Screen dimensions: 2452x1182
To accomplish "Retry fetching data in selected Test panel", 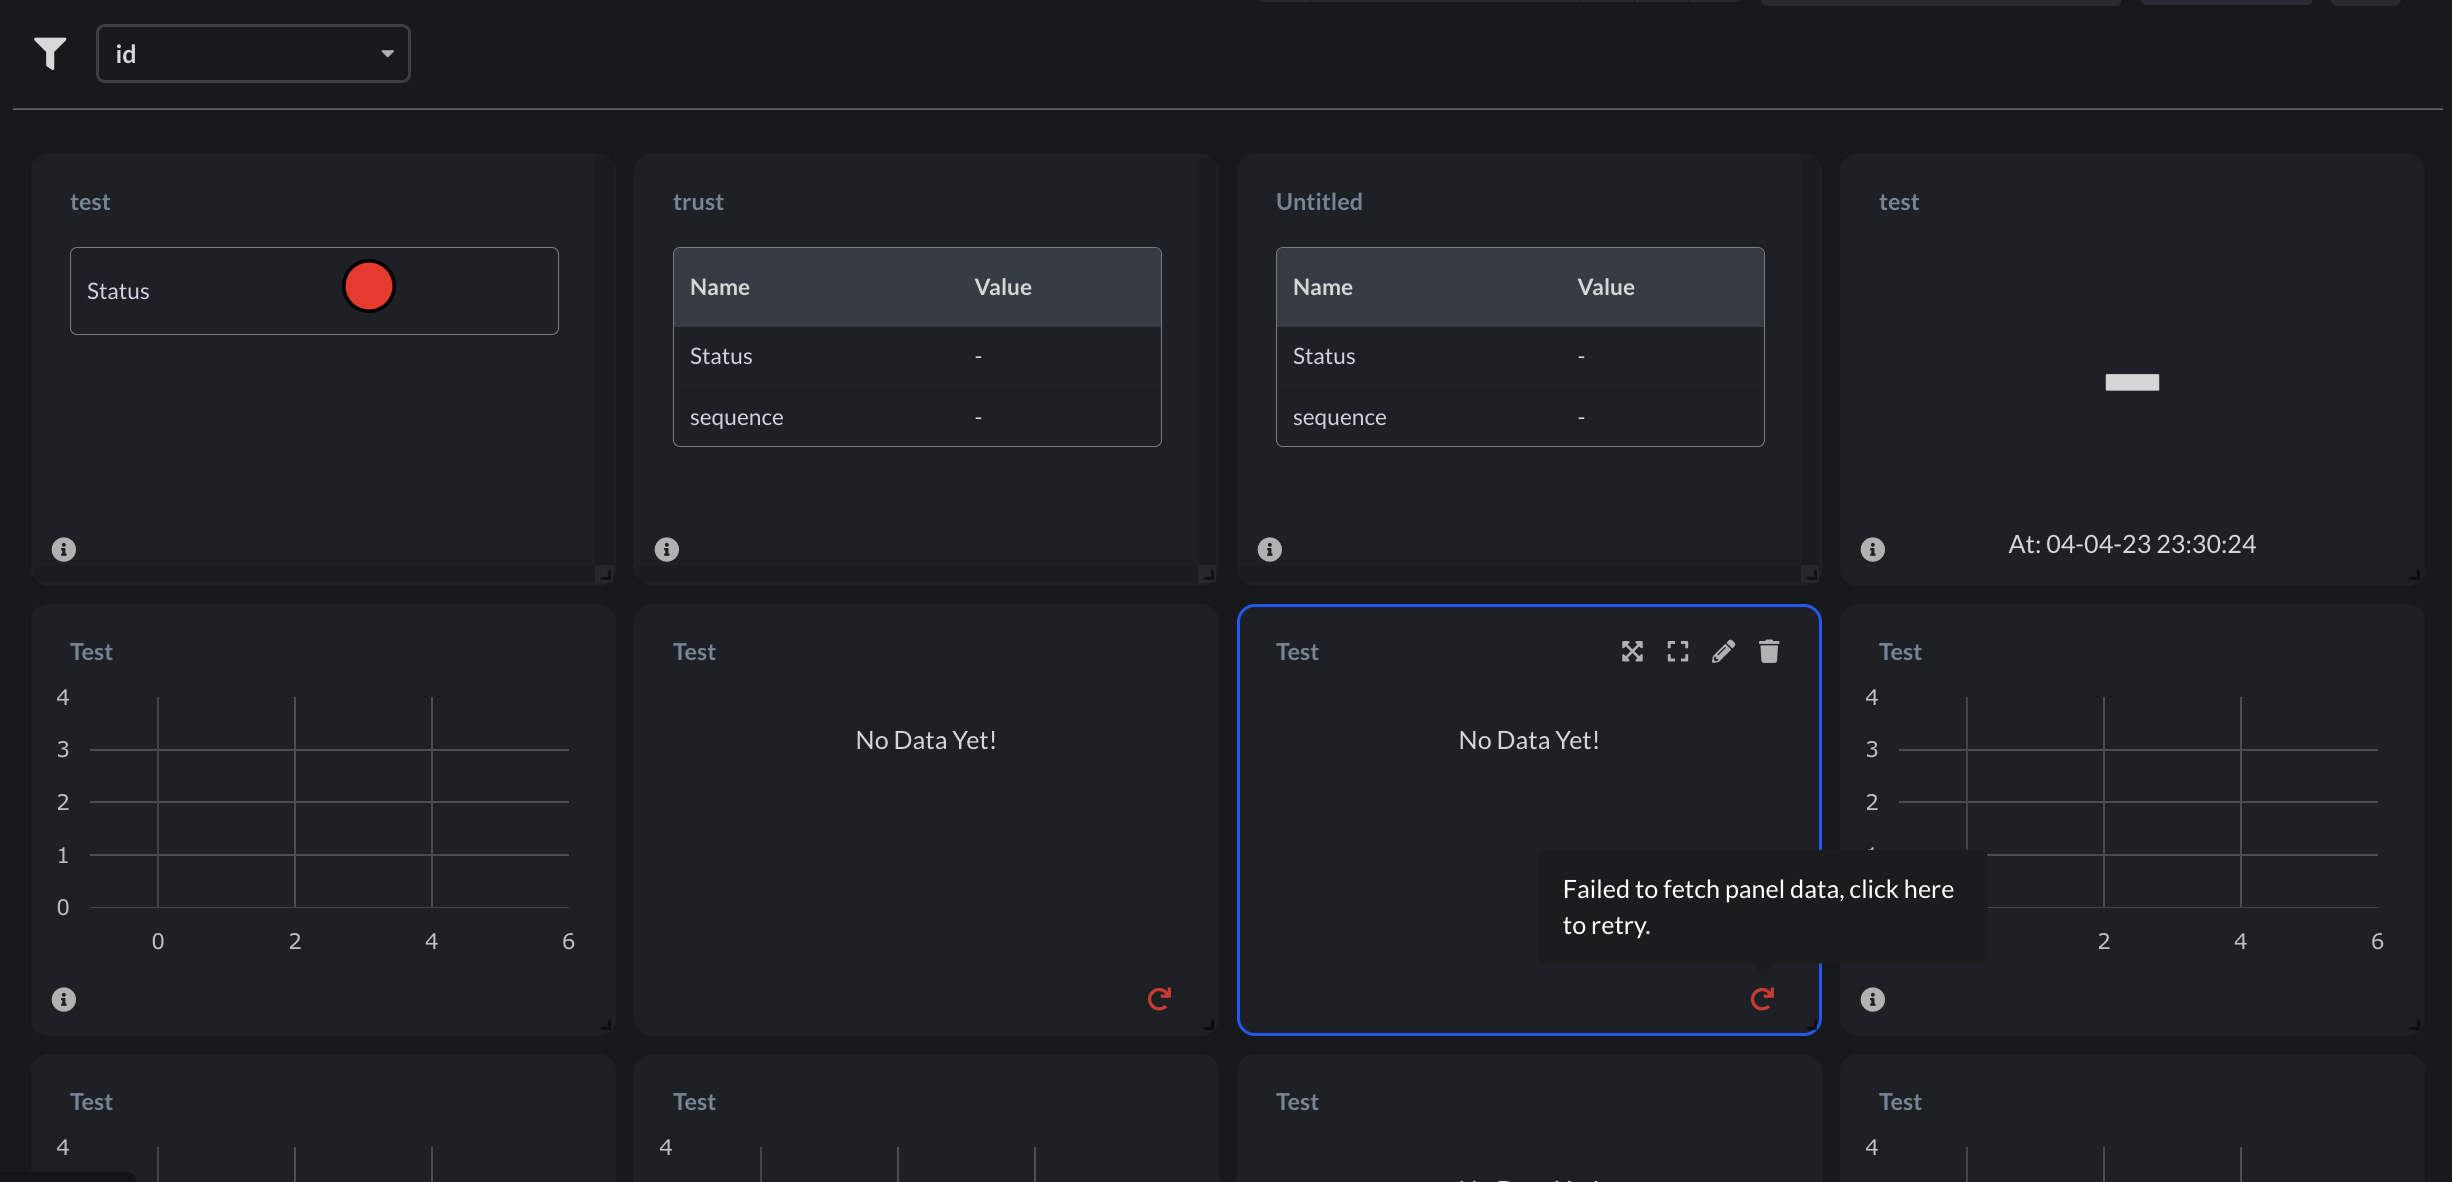I will pyautogui.click(x=1762, y=998).
